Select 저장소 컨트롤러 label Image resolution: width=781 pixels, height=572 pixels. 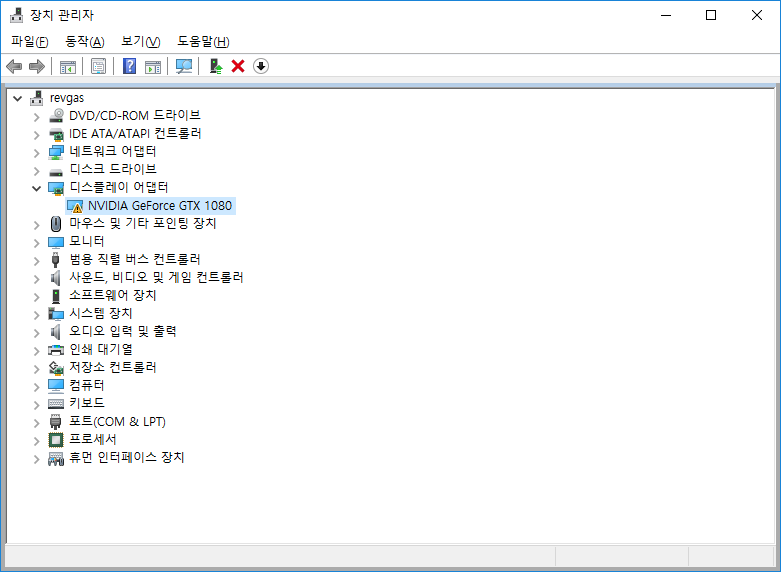tap(113, 367)
